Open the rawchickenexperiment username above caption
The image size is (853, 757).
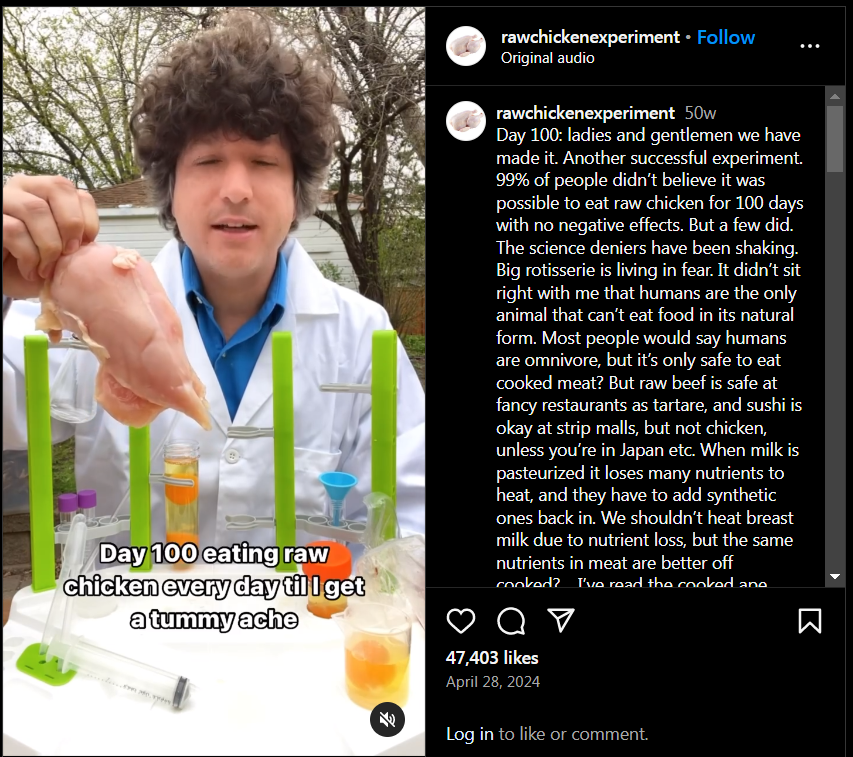585,113
